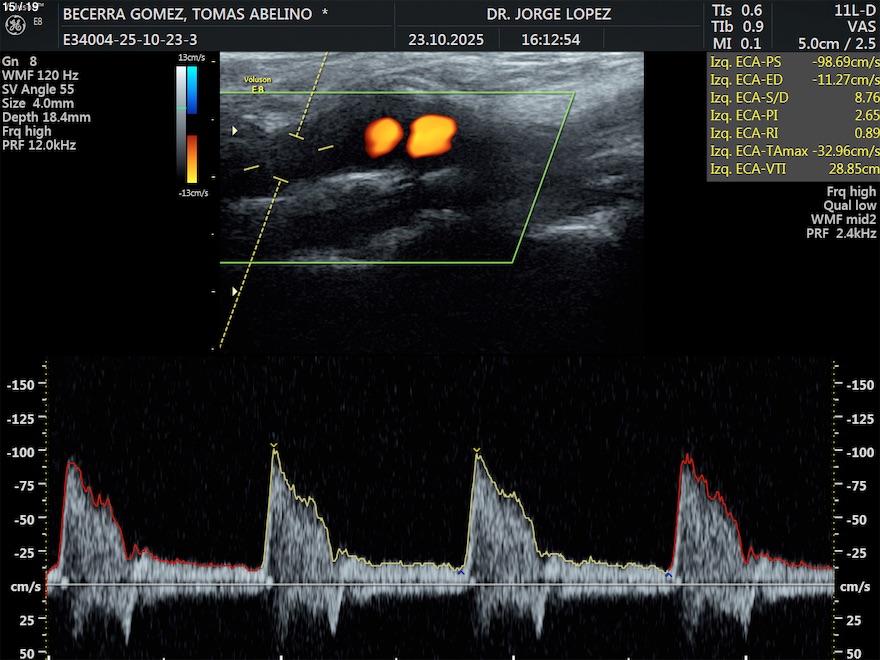Screen dimensions: 880x660
Task: Select the second peak systolic caliper marker
Action: coord(274,445)
